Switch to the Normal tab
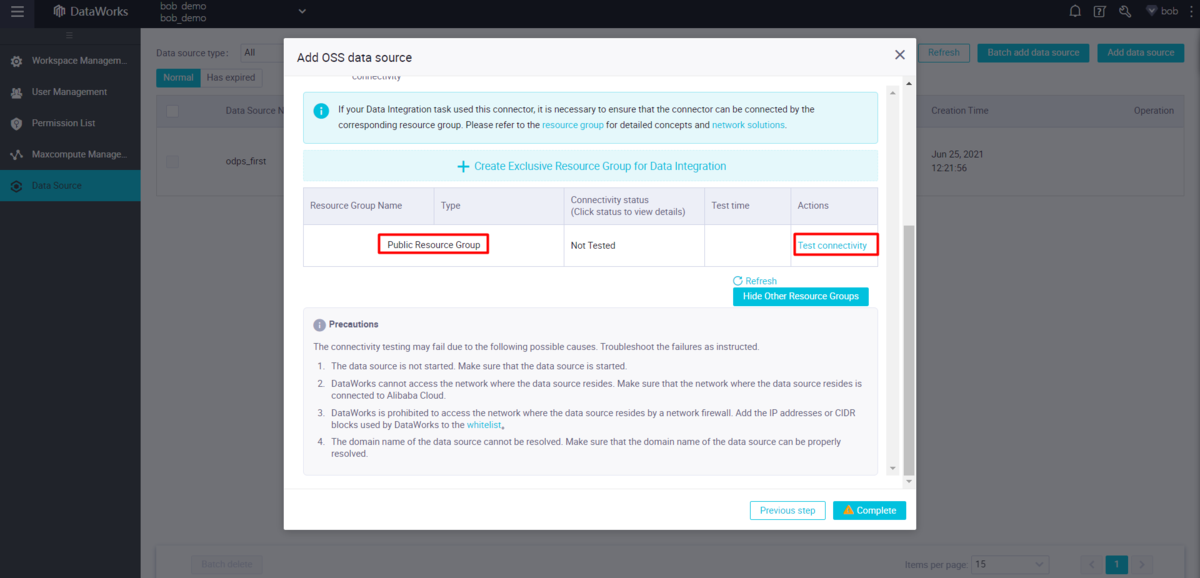 coord(178,77)
